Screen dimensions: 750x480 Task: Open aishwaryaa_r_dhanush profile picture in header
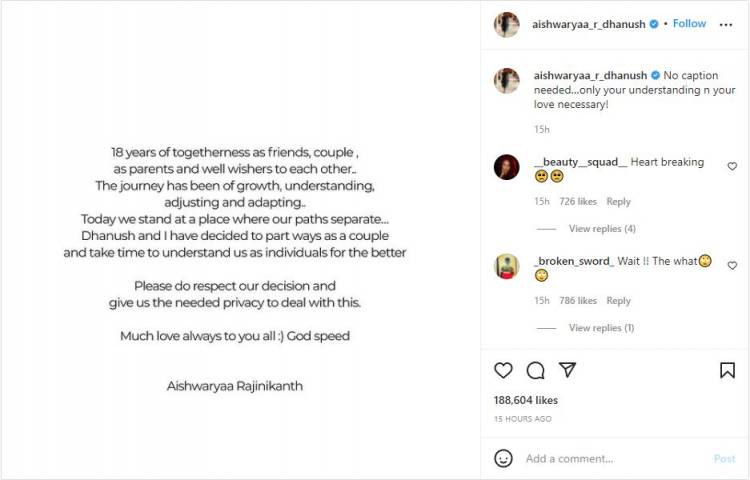click(507, 25)
